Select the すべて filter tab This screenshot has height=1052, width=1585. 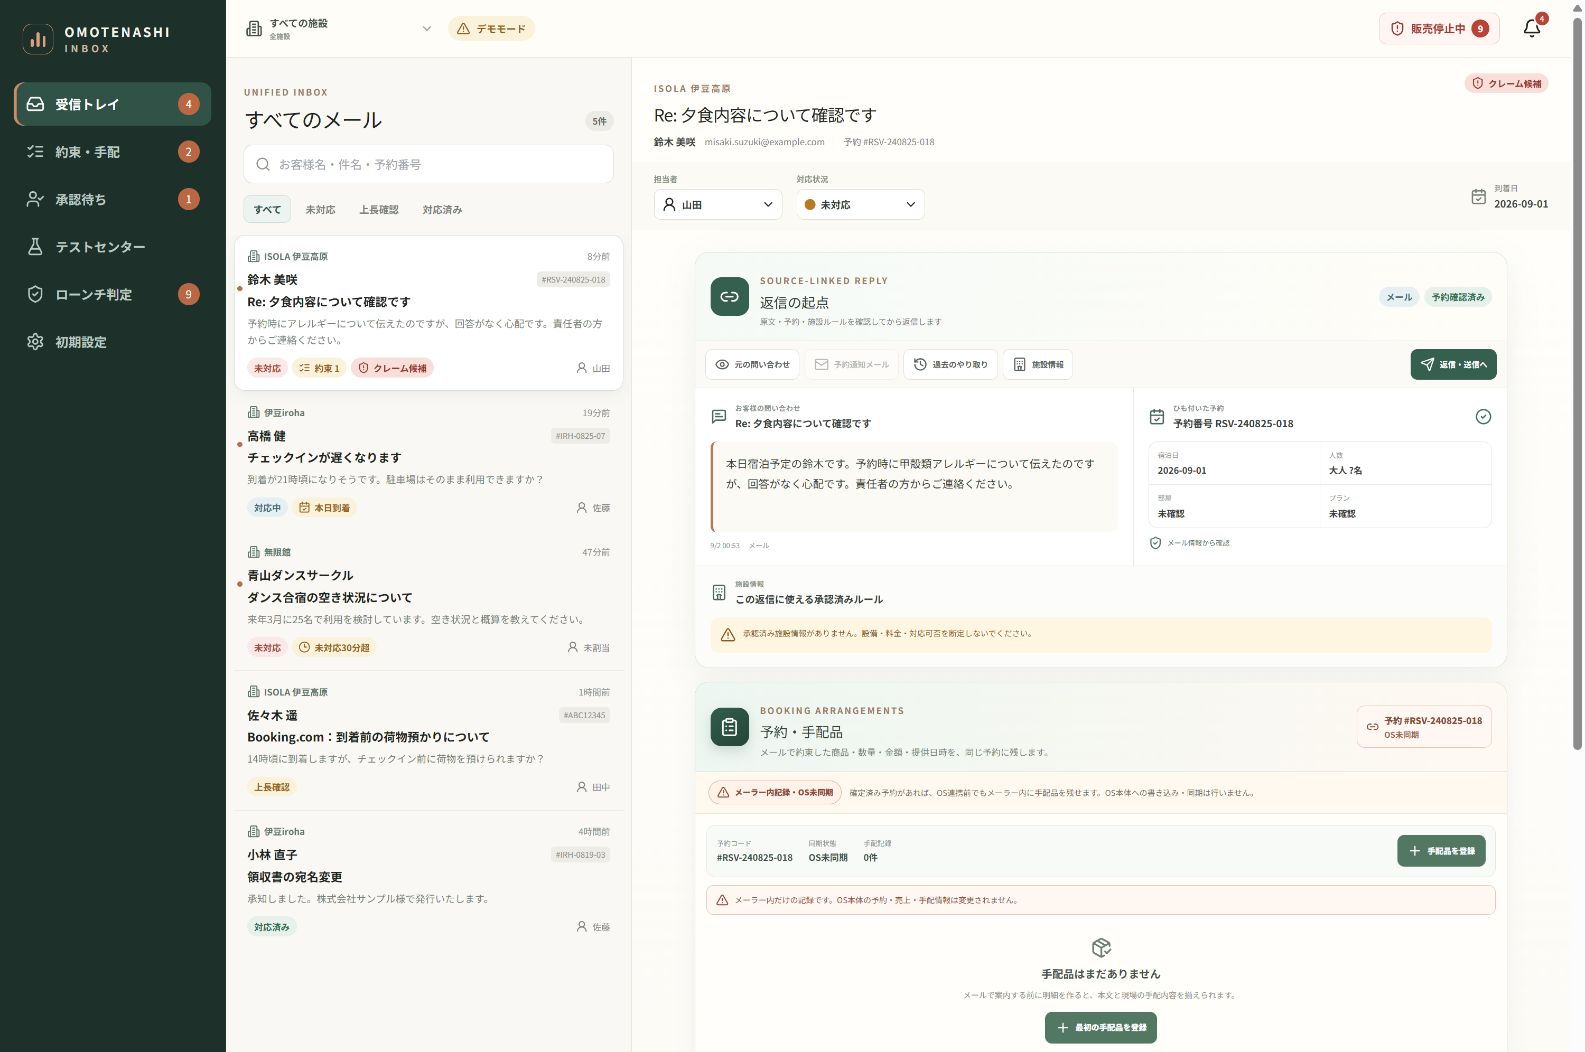pos(267,209)
